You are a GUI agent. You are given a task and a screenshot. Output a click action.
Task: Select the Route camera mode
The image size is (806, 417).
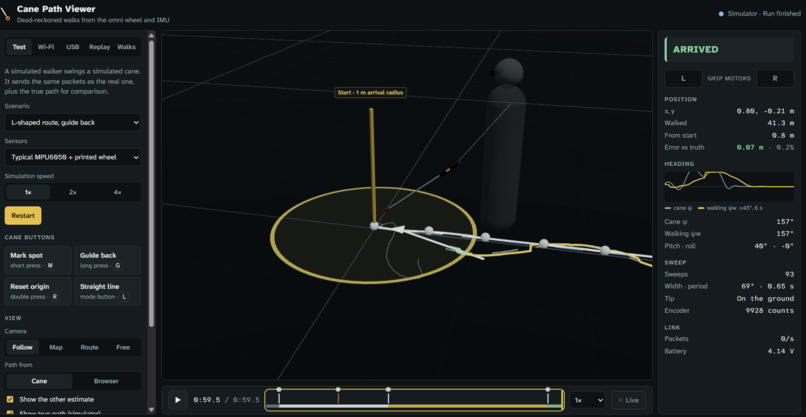[x=89, y=347]
